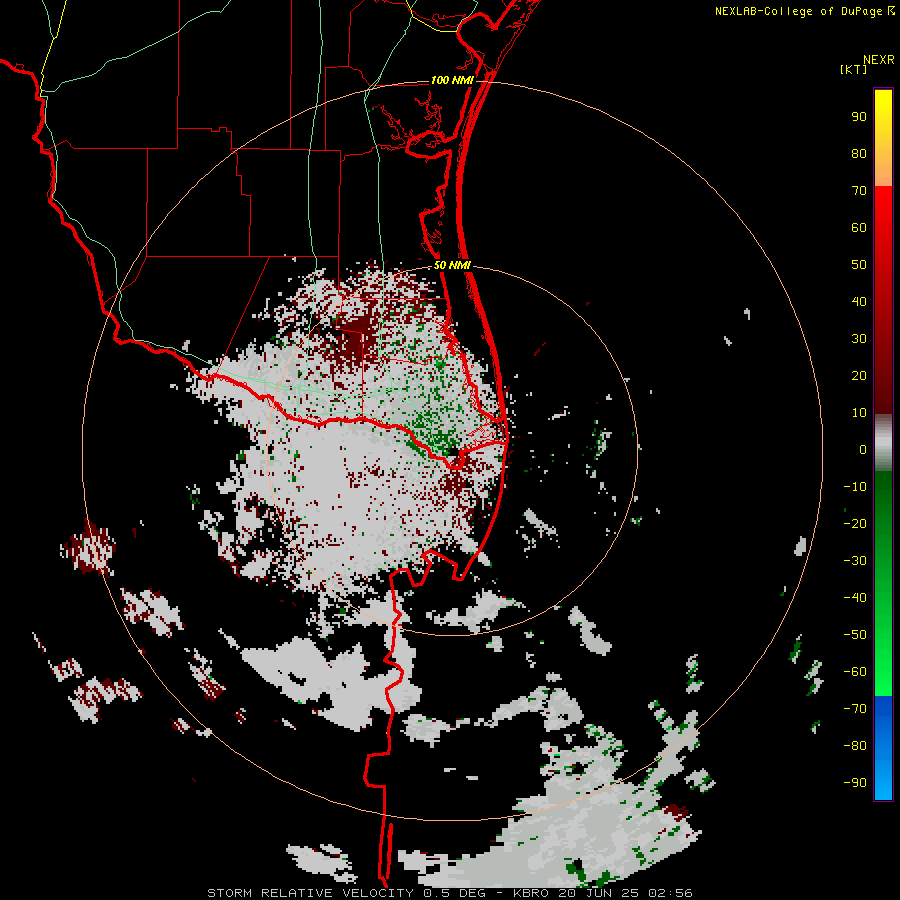Click the KBRO station identifier in the caption
The image size is (900, 900).
pyautogui.click(x=531, y=893)
